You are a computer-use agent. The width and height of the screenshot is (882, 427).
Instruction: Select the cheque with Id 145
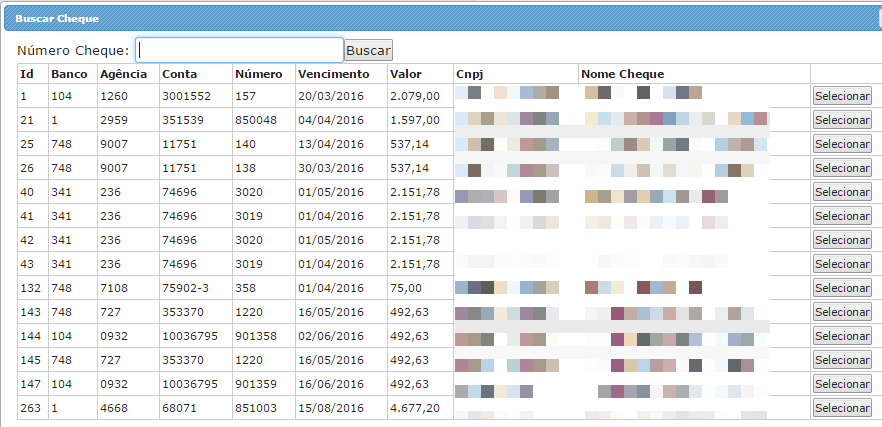point(842,360)
